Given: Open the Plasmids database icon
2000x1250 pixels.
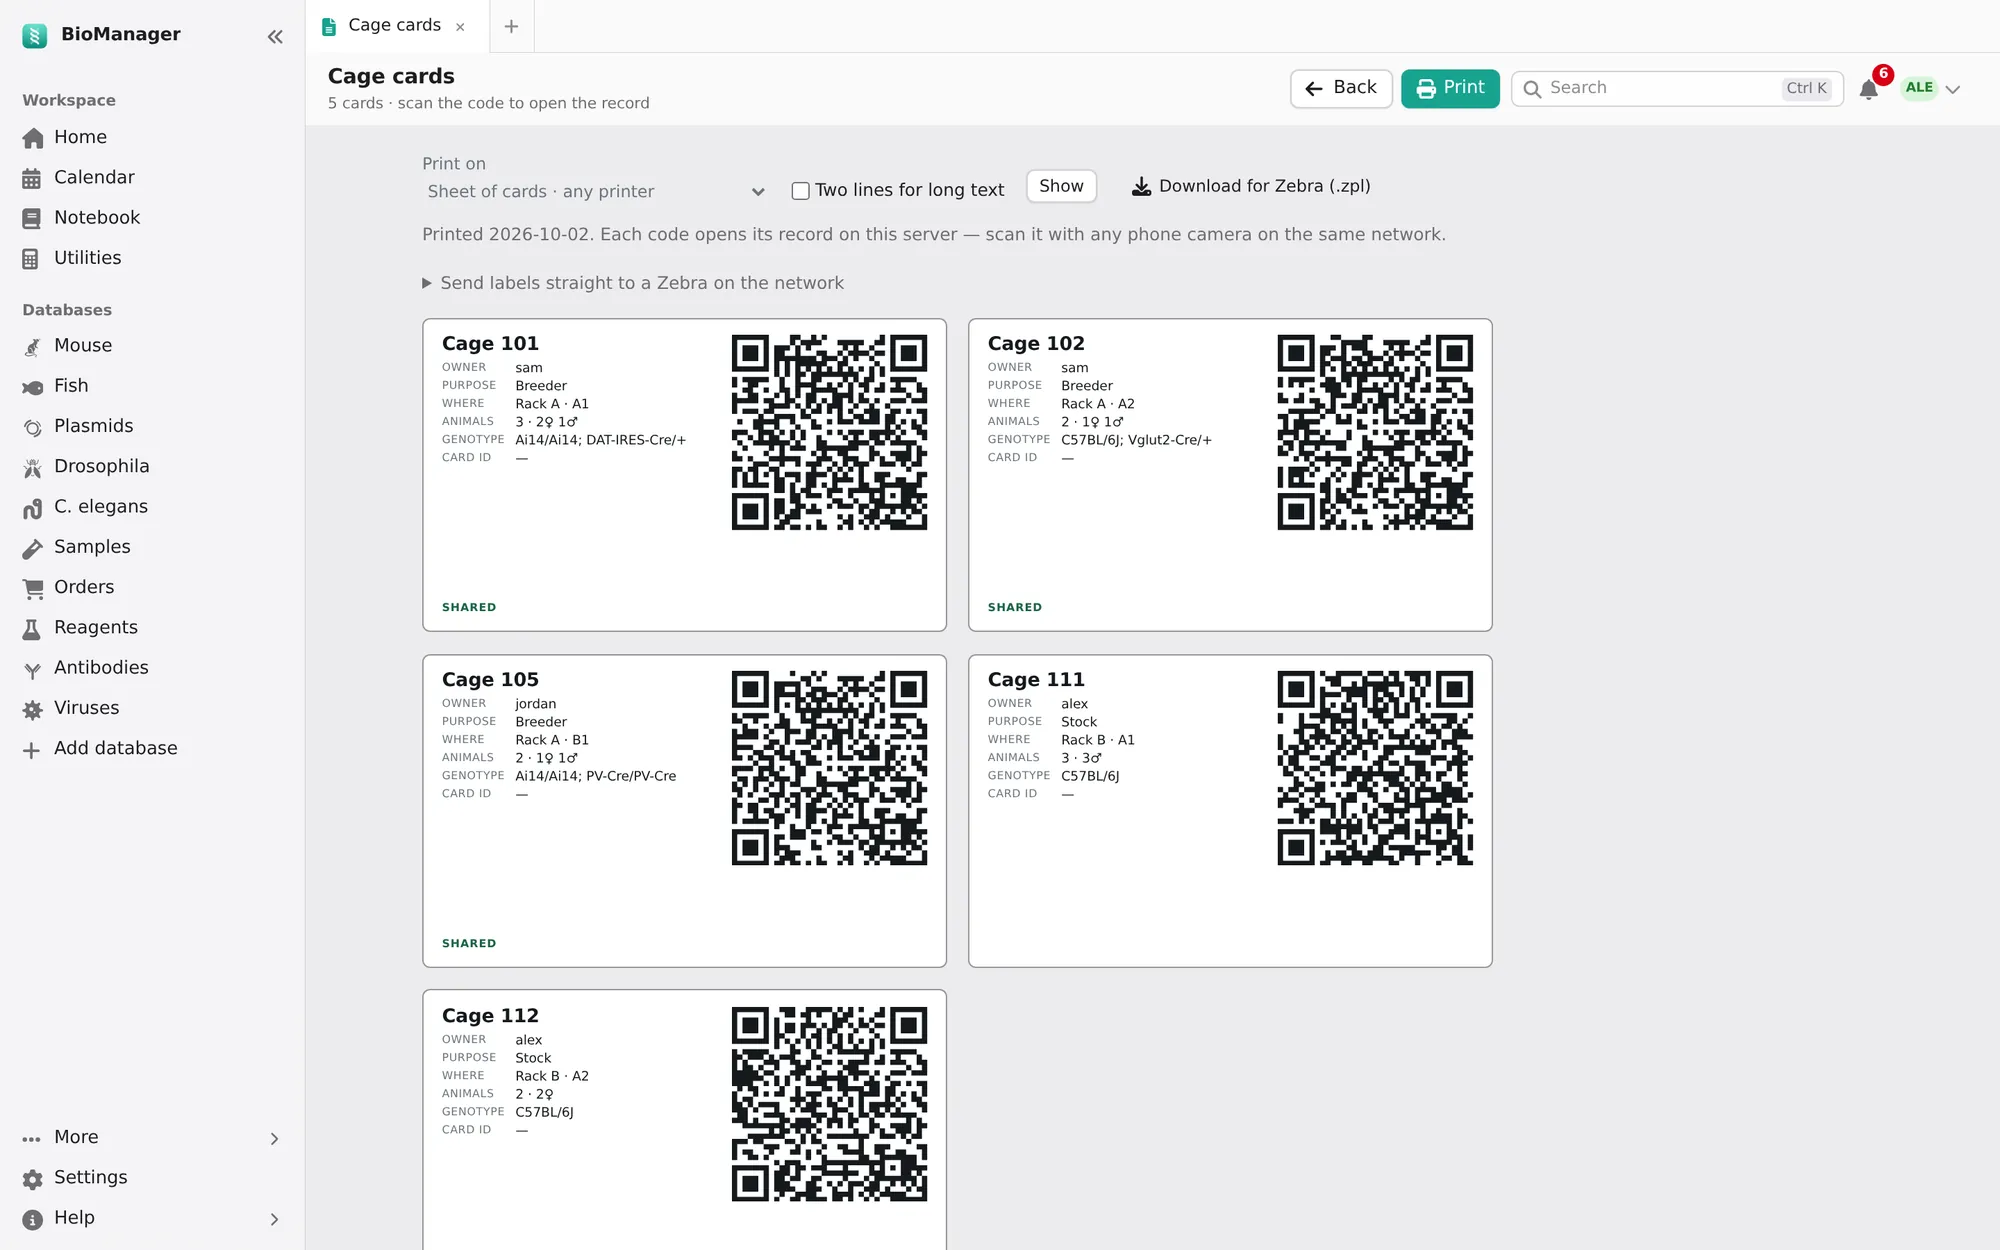Looking at the screenshot, I should point(32,427).
